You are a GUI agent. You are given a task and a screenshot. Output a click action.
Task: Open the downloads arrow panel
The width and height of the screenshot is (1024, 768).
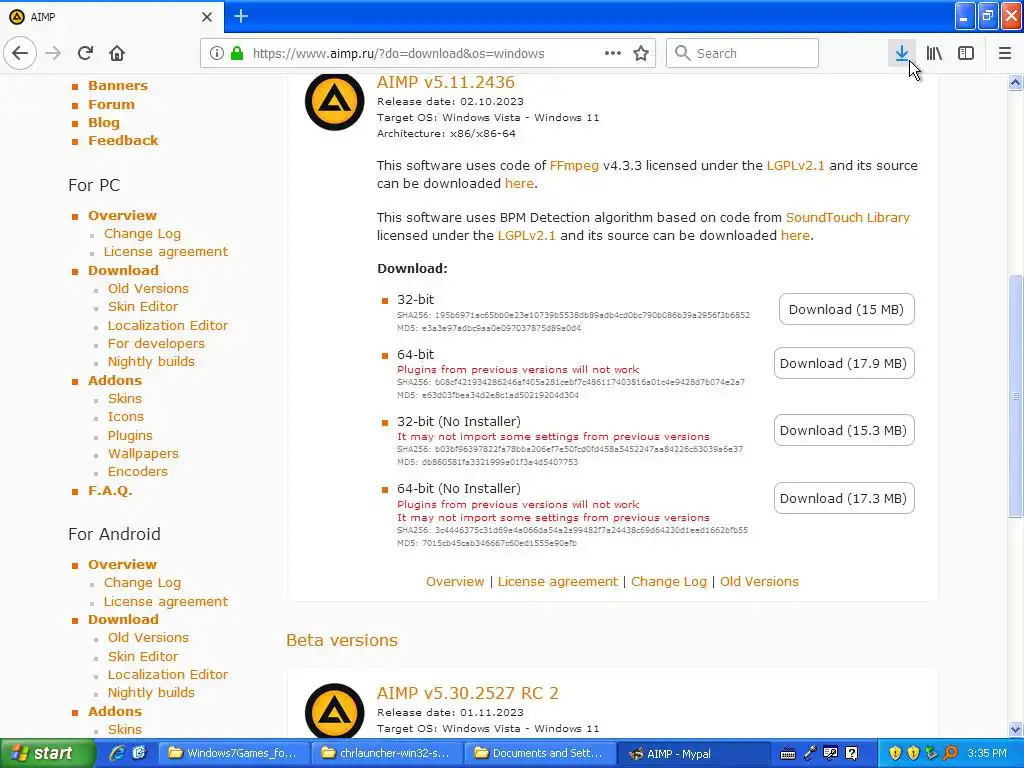pos(902,53)
